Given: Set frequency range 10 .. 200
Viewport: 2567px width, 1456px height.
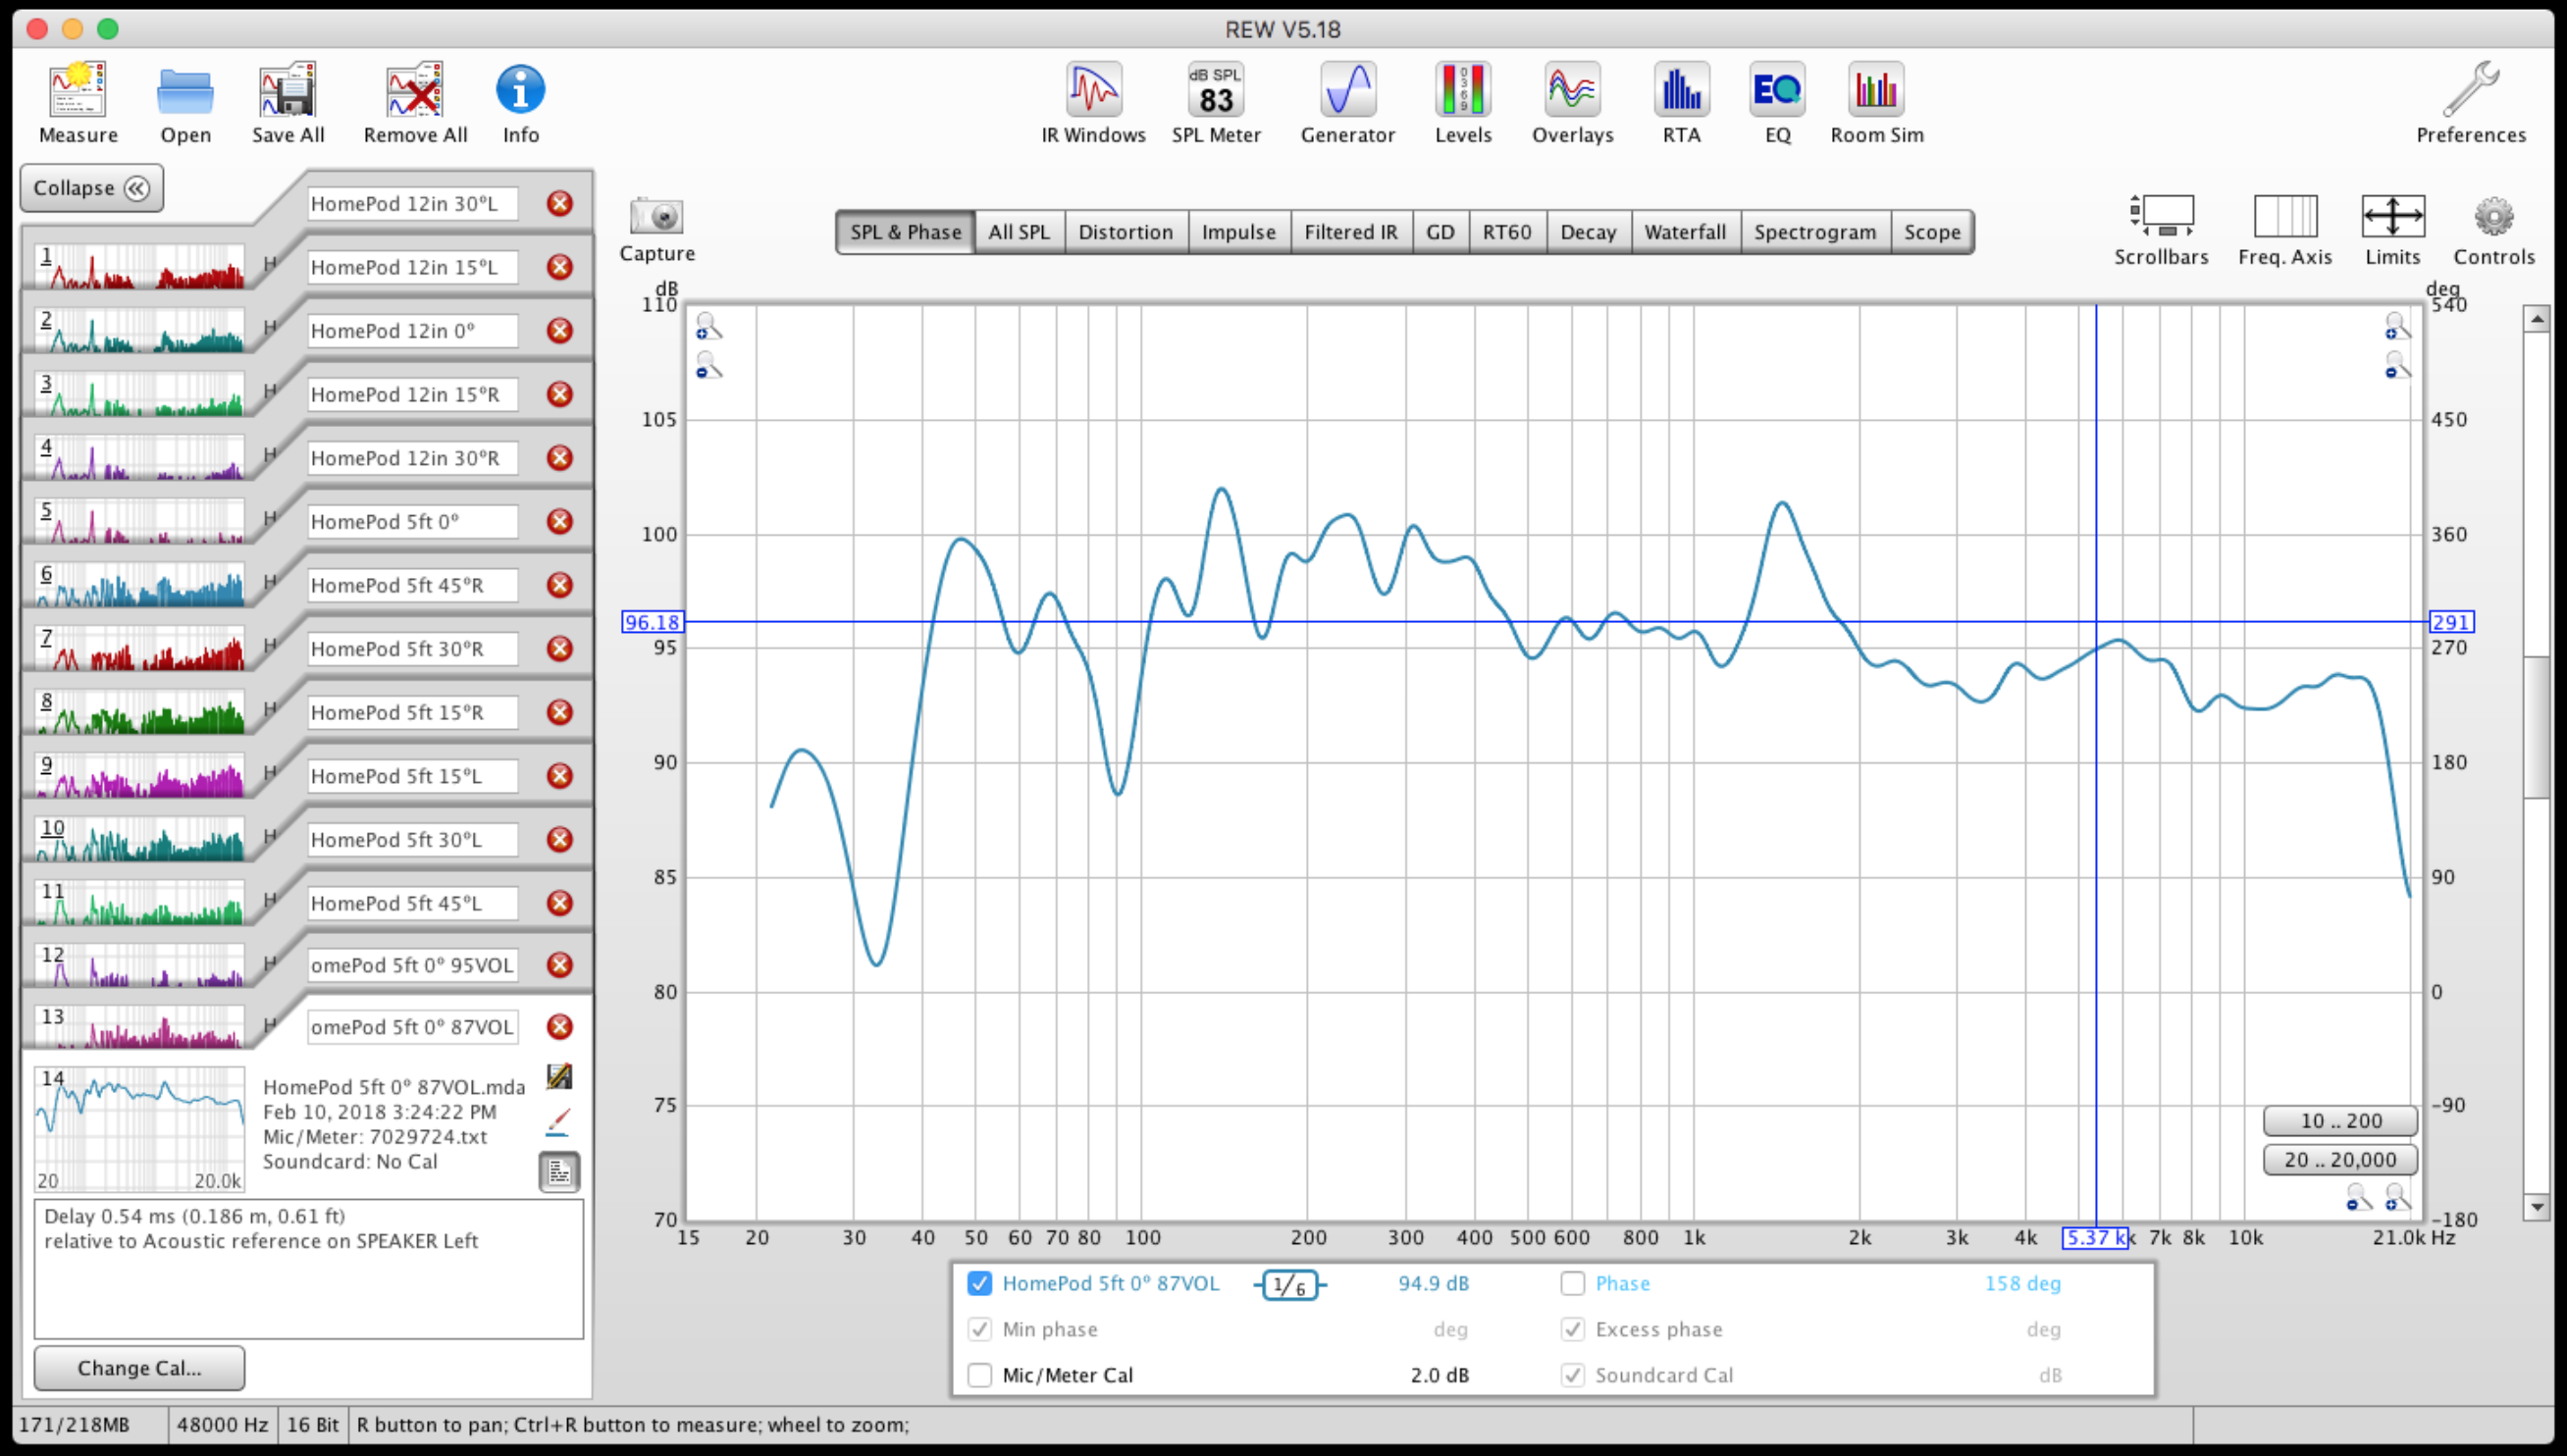Looking at the screenshot, I should click(2340, 1121).
